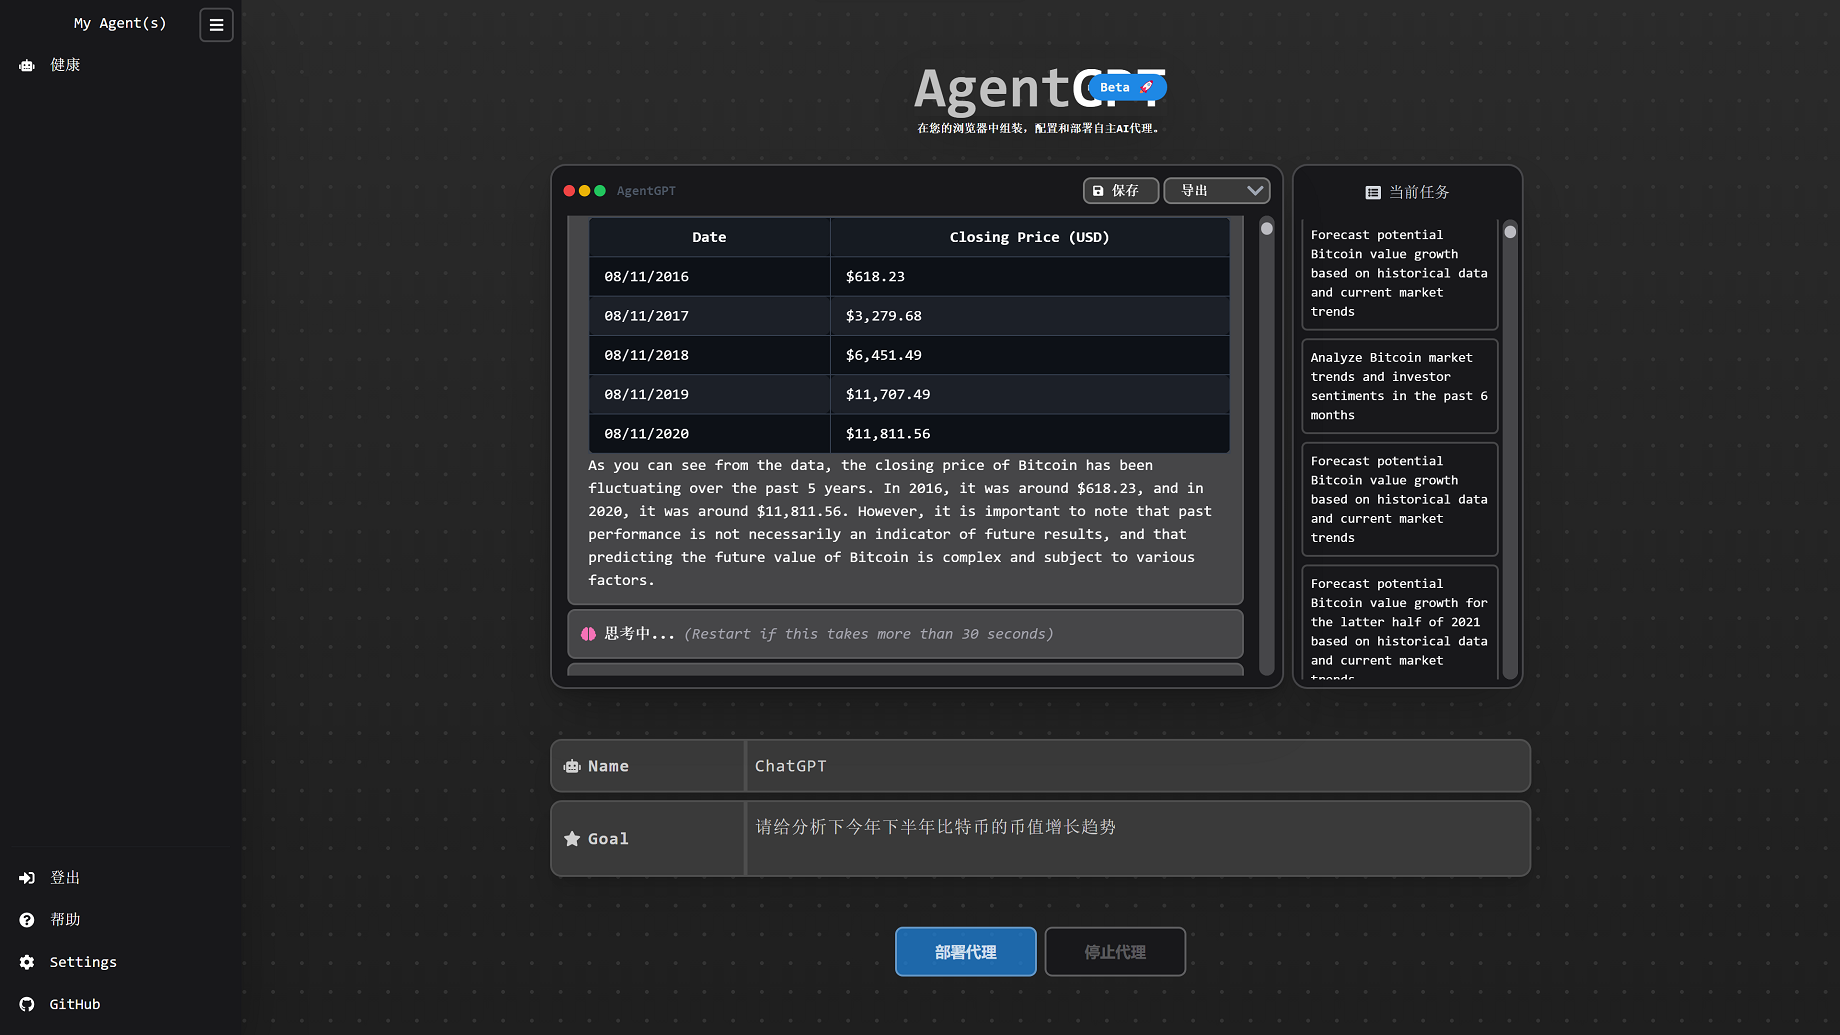The height and width of the screenshot is (1035, 1840).
Task: Select the $11,811.56 price cell
Action: (1029, 434)
